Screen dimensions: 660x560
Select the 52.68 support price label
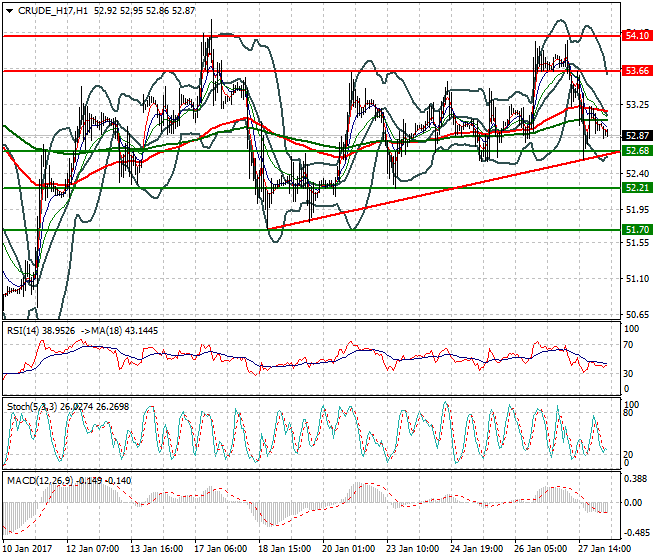pyautogui.click(x=637, y=151)
